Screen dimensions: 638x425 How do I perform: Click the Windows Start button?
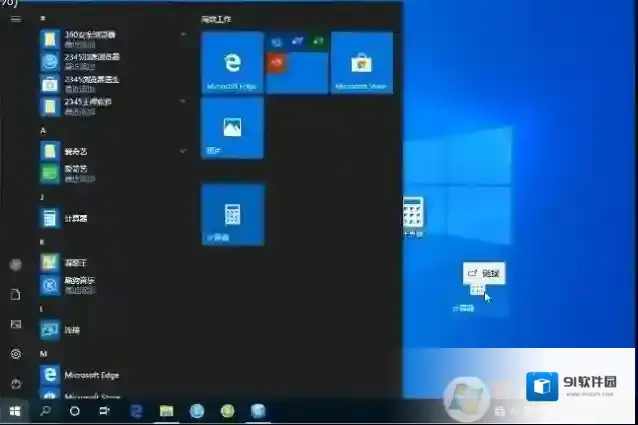click(x=15, y=411)
